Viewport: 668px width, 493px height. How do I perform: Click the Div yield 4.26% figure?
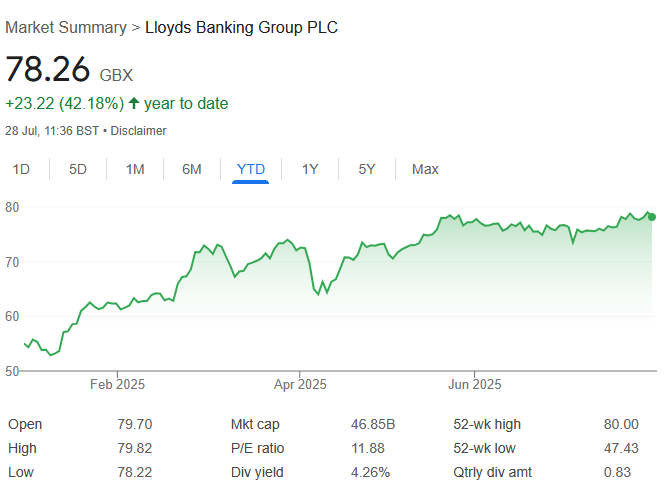[x=371, y=471]
